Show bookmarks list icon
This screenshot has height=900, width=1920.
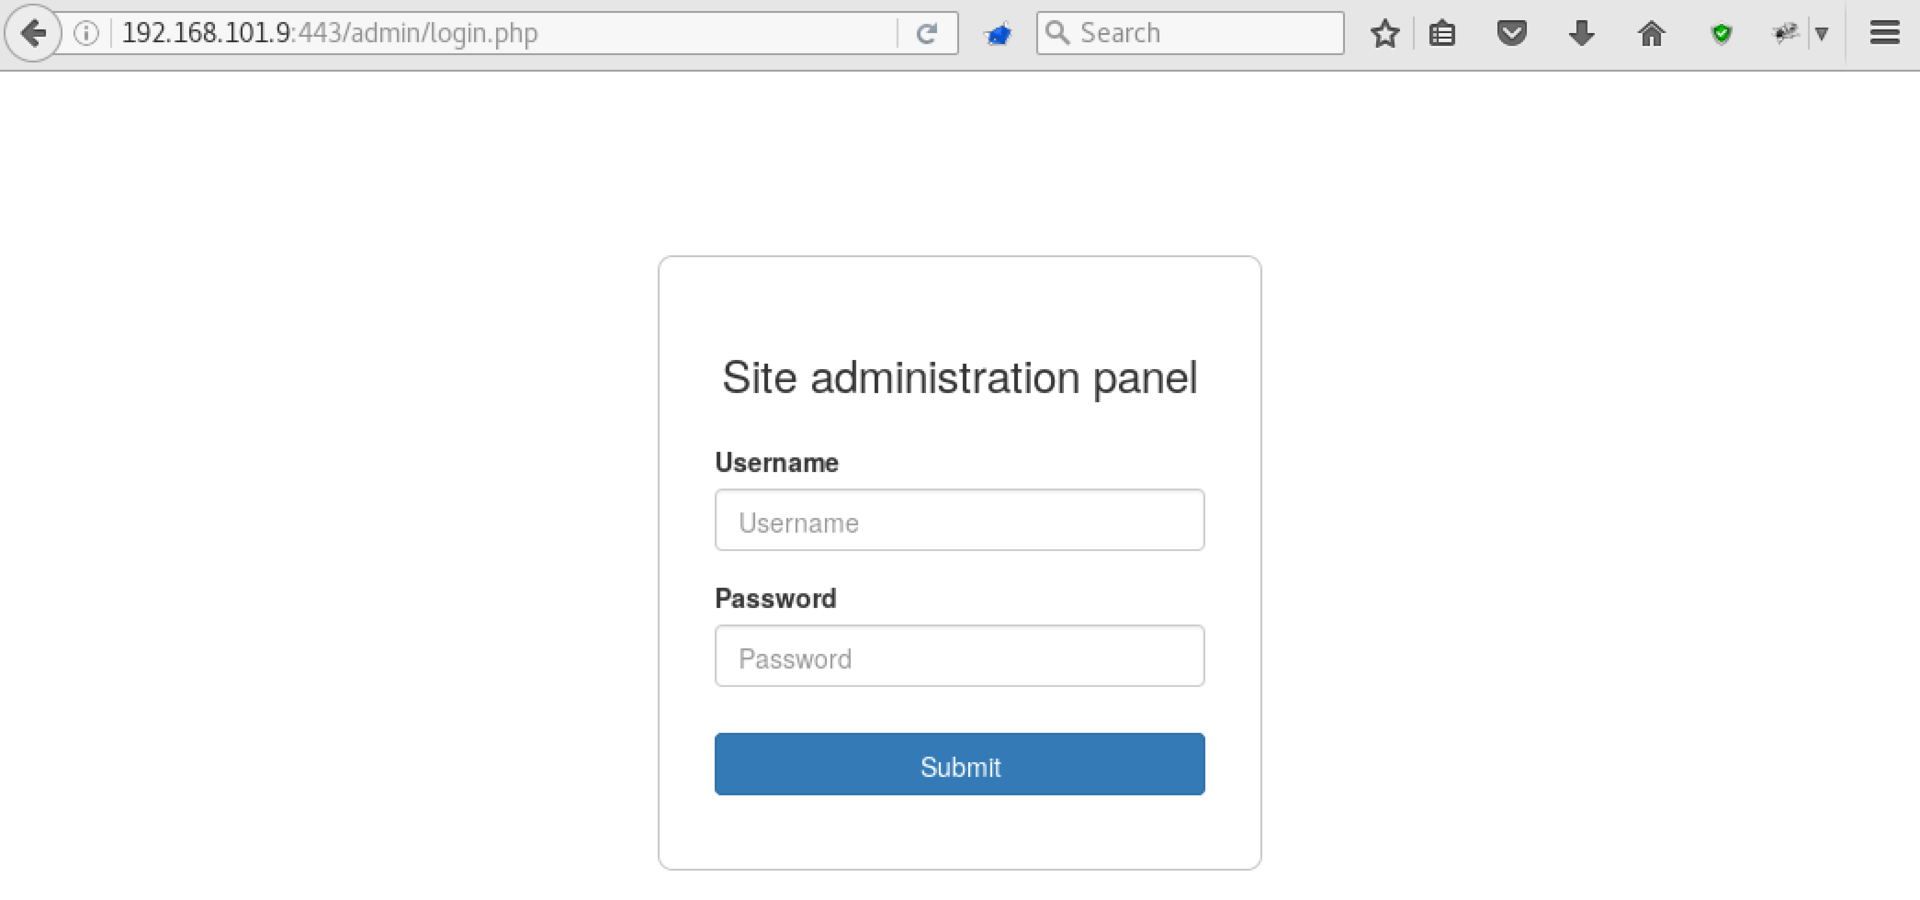point(1442,34)
